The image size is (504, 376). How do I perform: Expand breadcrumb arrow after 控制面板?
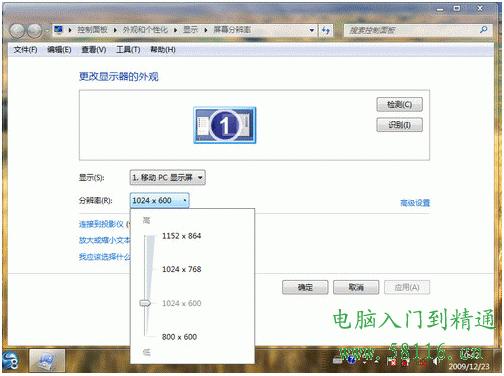click(115, 30)
